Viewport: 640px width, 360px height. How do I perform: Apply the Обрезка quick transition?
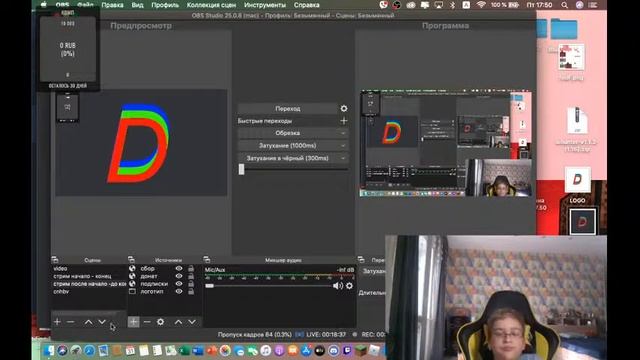pos(287,133)
